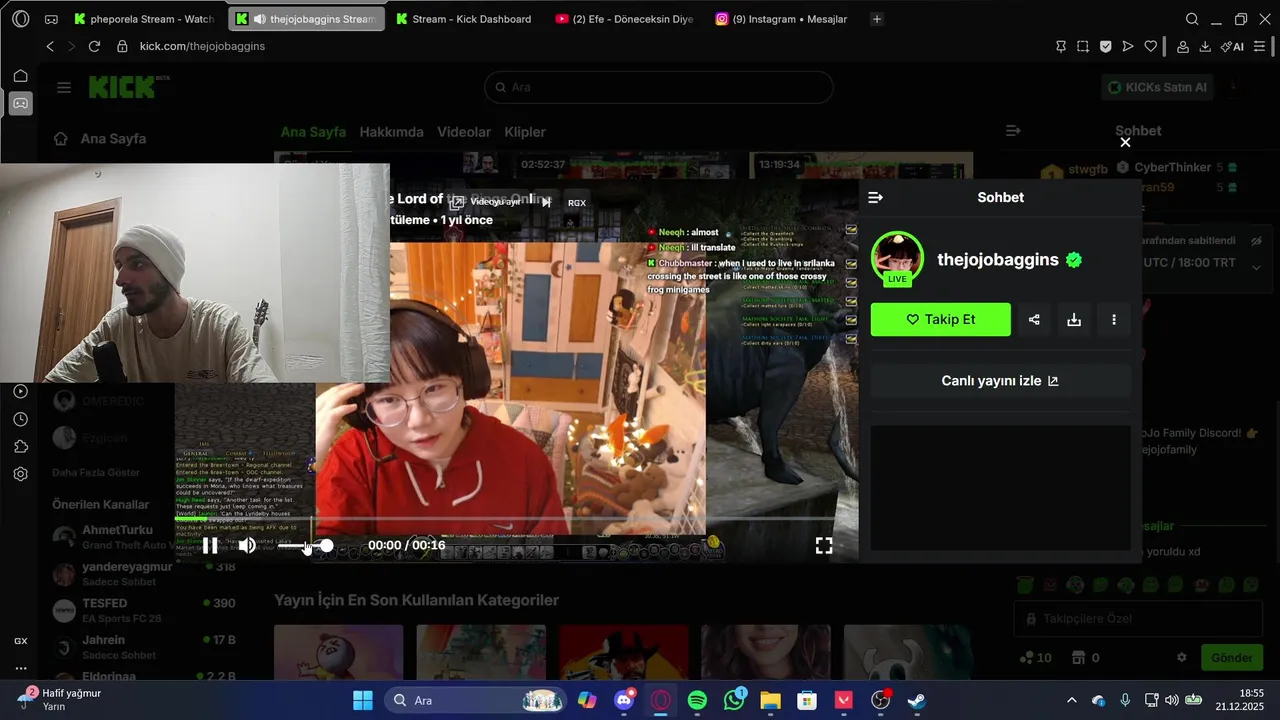Go to Ana Sayfa in sidebar
The image size is (1280, 720).
100,139
